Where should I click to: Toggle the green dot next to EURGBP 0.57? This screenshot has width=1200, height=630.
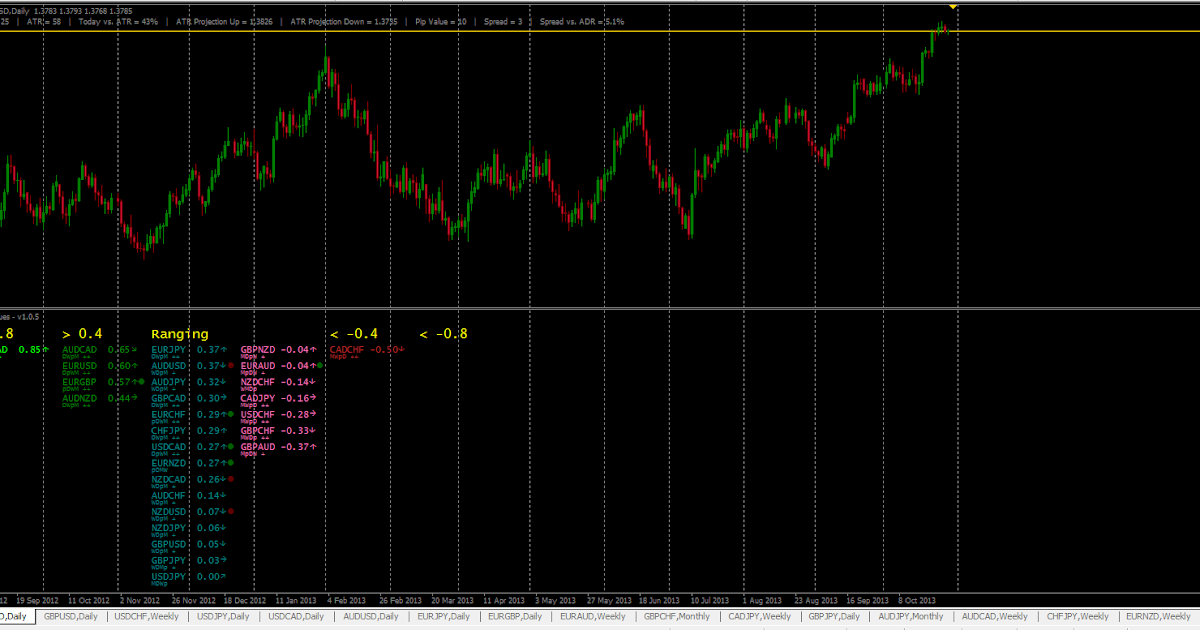point(140,381)
